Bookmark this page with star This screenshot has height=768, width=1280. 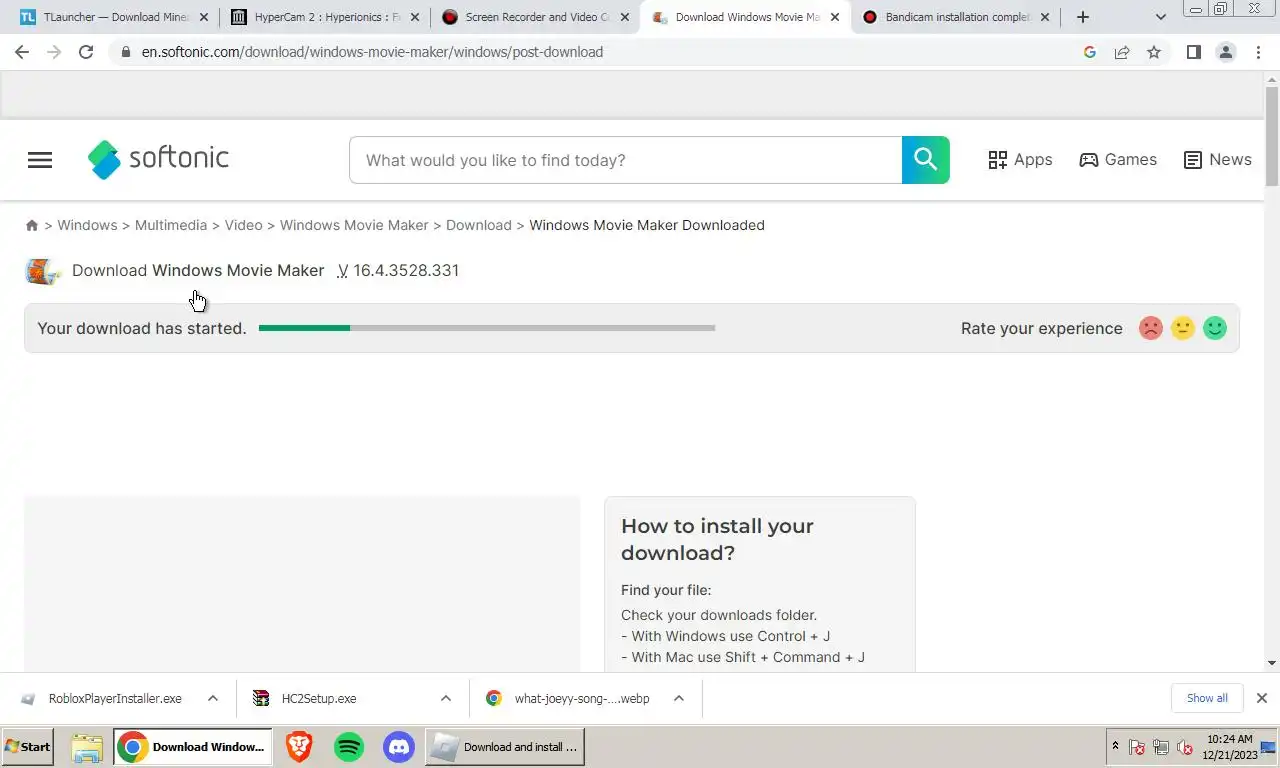[x=1154, y=52]
